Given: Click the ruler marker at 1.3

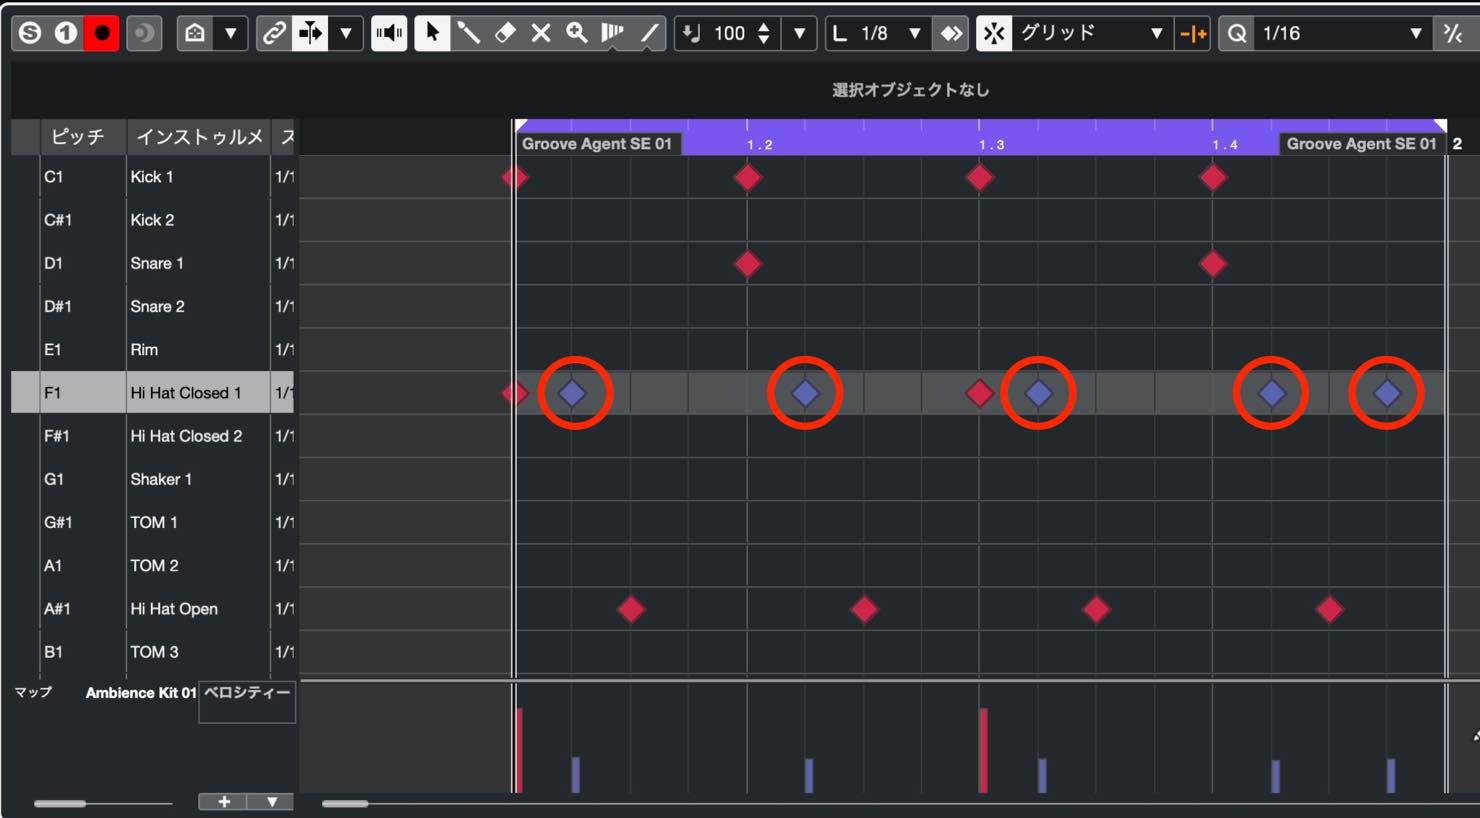Looking at the screenshot, I should [x=991, y=144].
